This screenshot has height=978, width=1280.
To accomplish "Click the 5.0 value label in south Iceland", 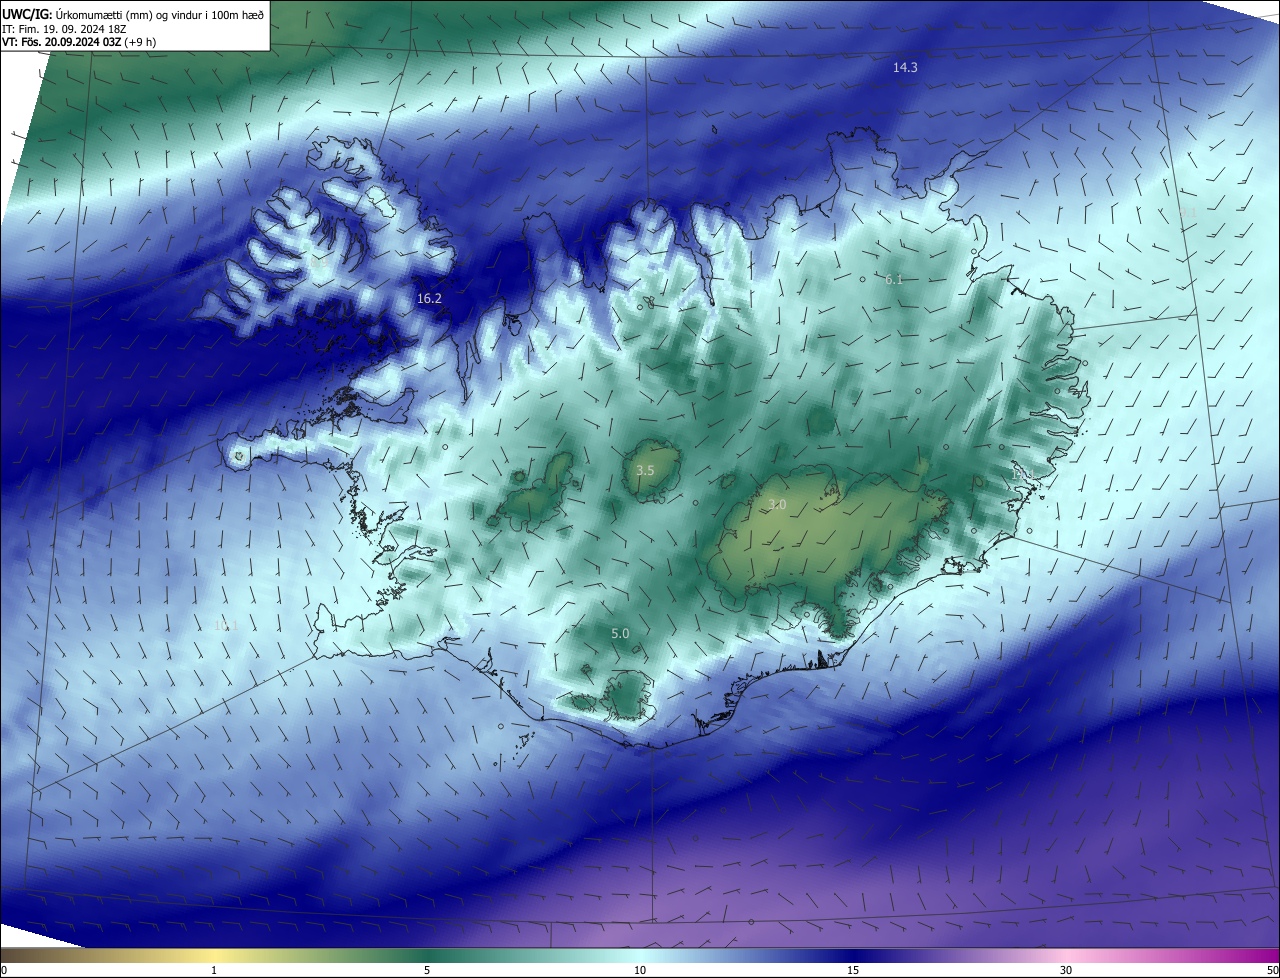I will click(x=620, y=633).
